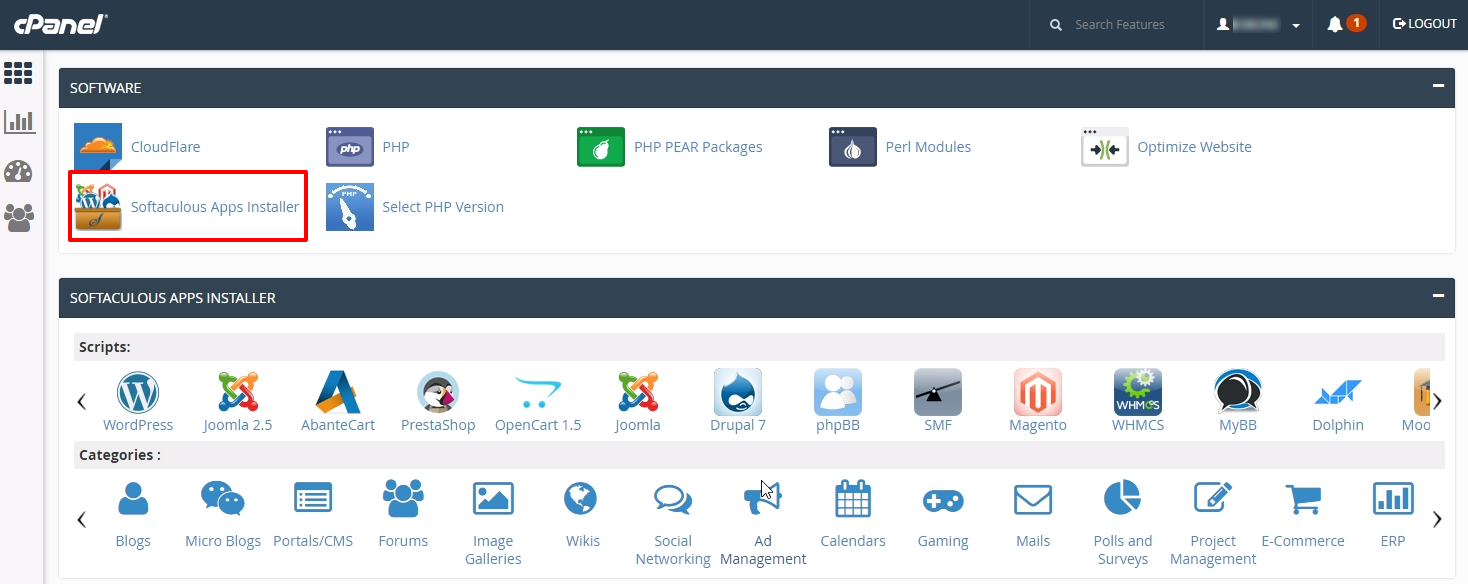
Task: Click the Optimize Website text link
Action: tap(1194, 147)
